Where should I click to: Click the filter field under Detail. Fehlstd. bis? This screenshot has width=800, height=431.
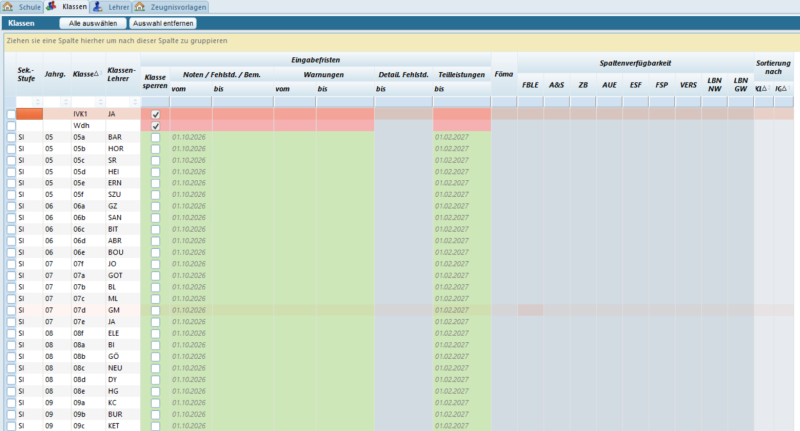tap(403, 102)
